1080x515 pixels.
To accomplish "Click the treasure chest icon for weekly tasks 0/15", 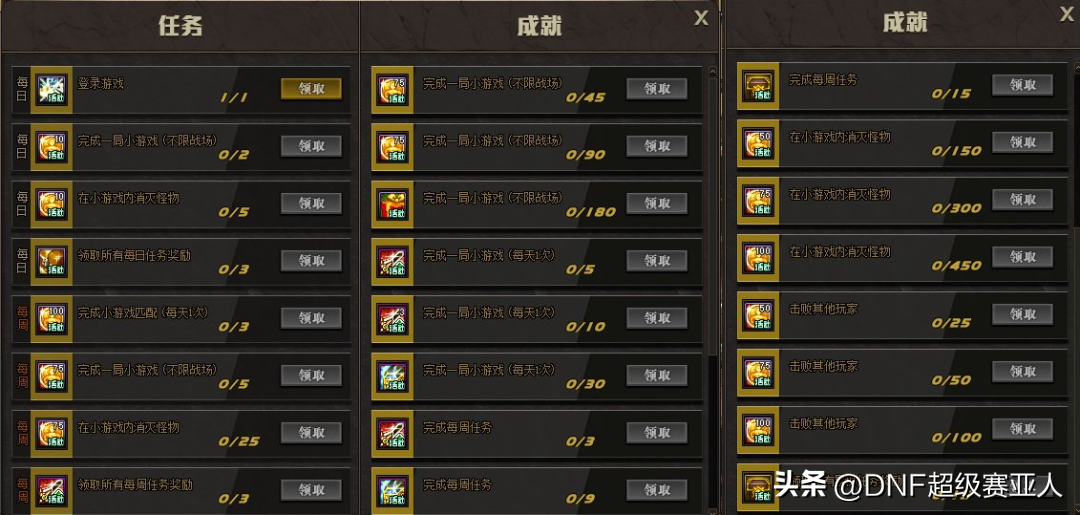I will (x=758, y=86).
